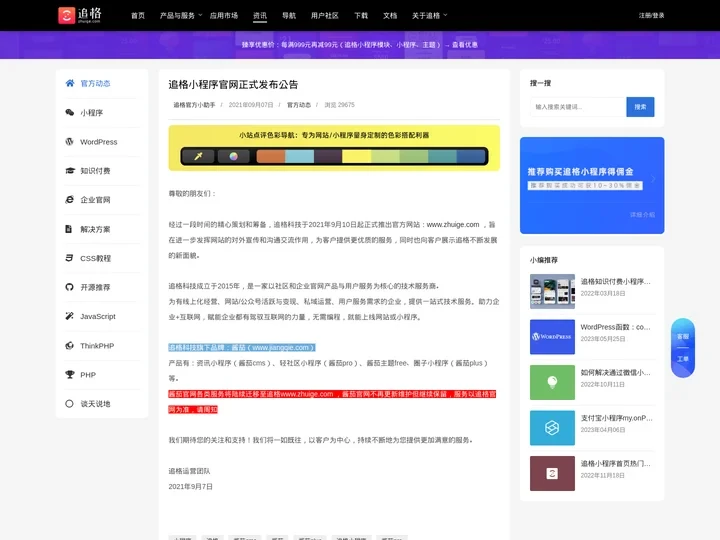Open the JavaScript magic wand icon
The width and height of the screenshot is (720, 540).
[69, 316]
